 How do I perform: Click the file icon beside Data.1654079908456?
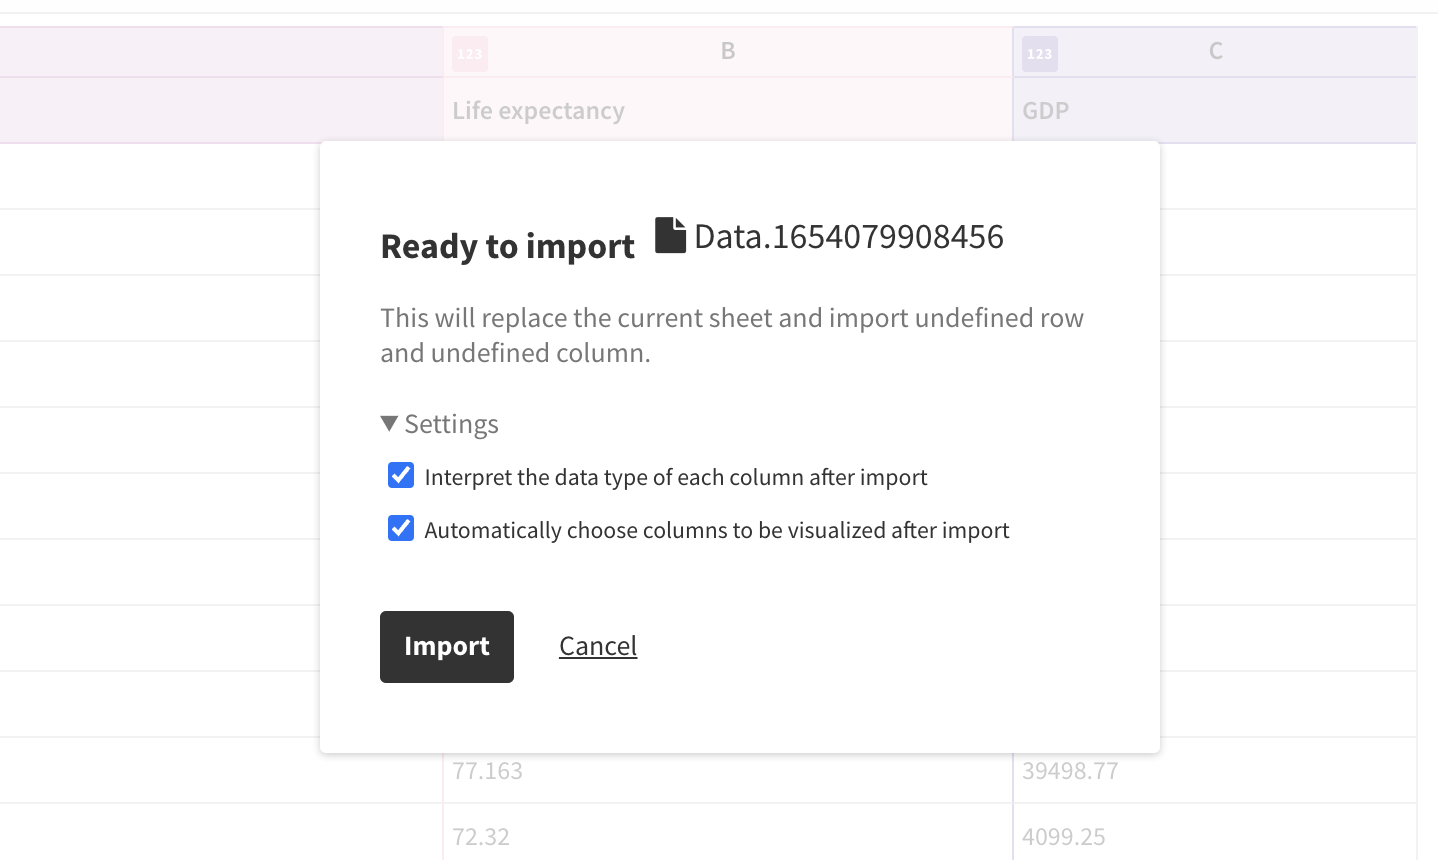point(670,236)
